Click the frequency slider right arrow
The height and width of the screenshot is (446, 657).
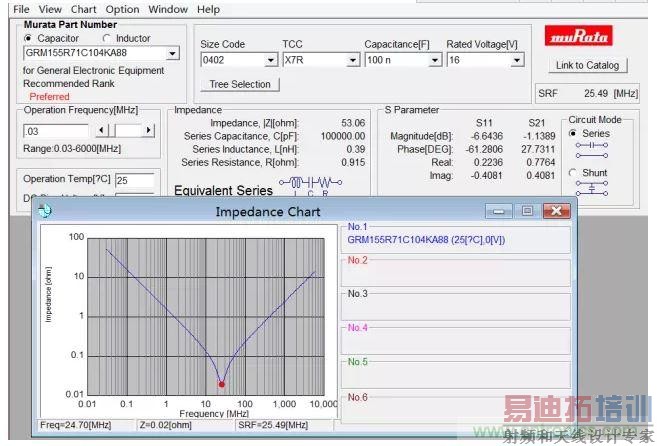pyautogui.click(x=148, y=131)
